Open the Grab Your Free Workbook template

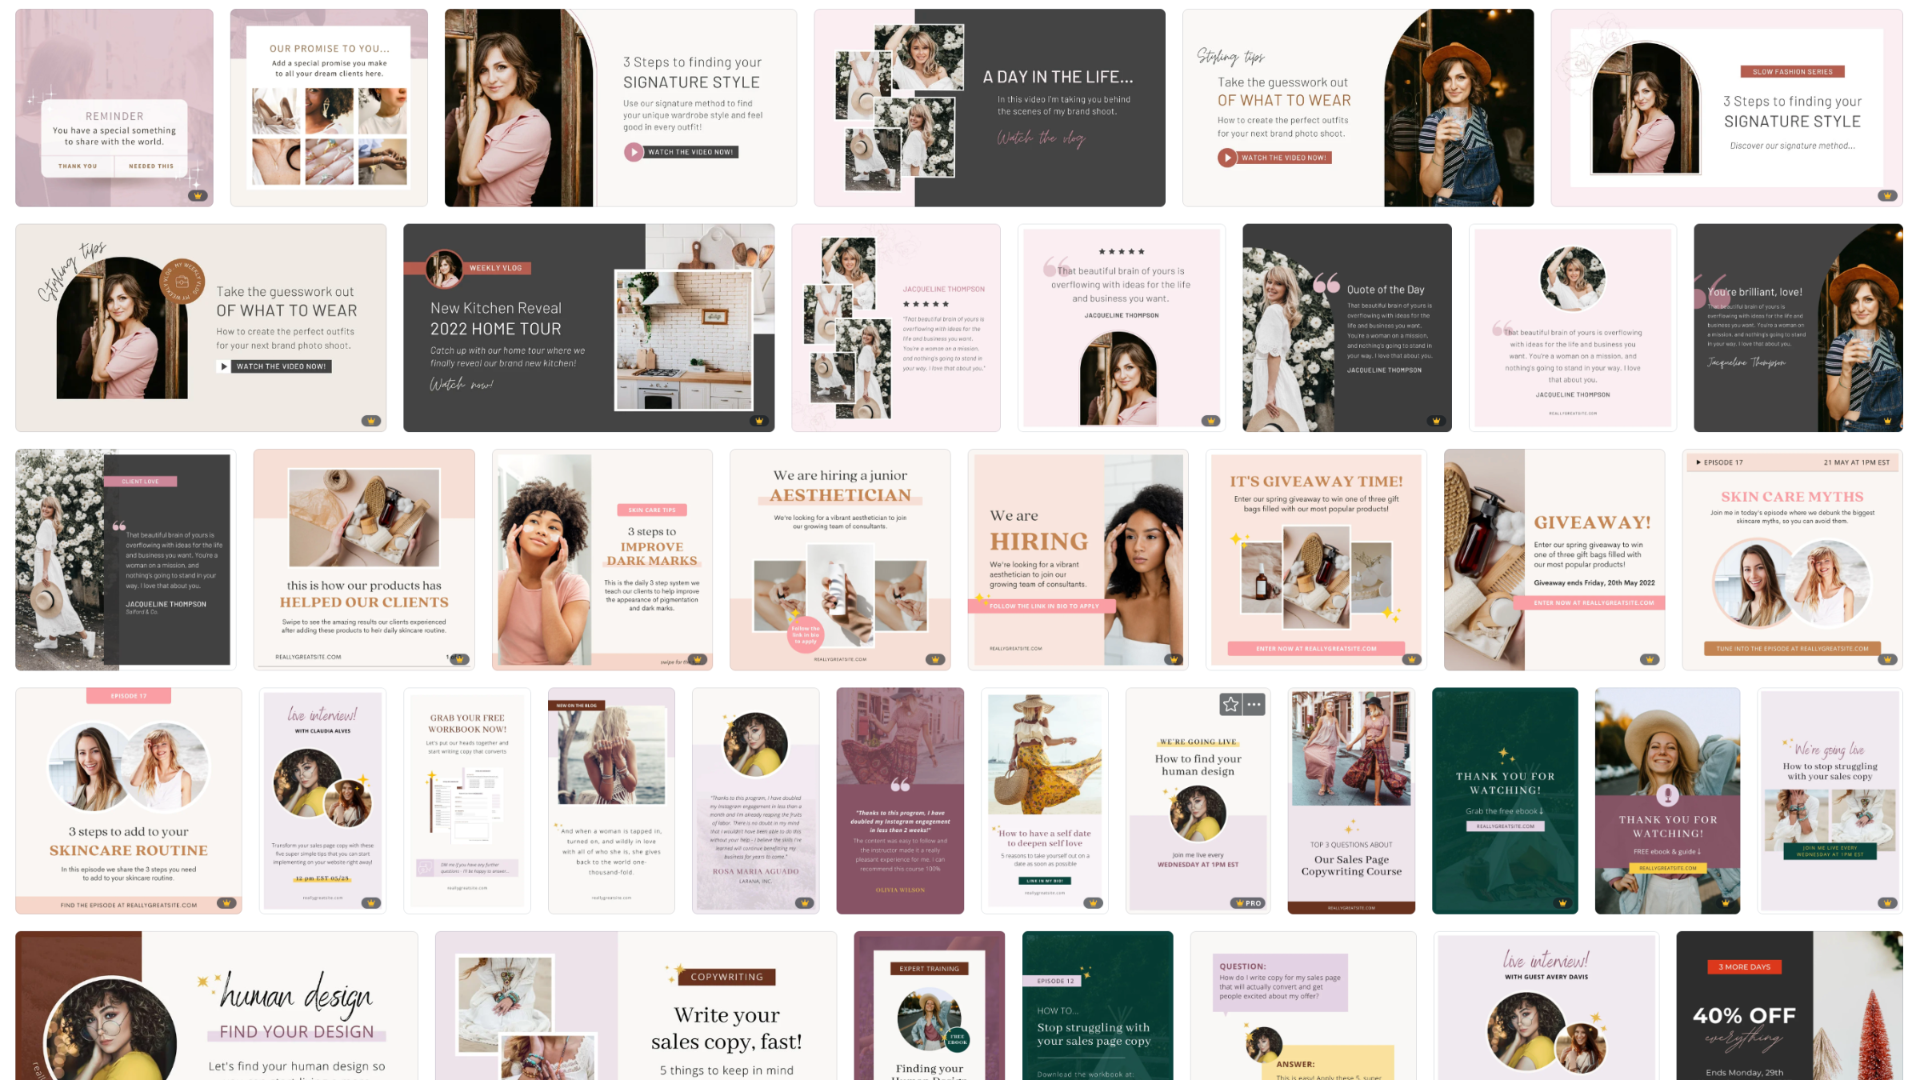click(467, 800)
